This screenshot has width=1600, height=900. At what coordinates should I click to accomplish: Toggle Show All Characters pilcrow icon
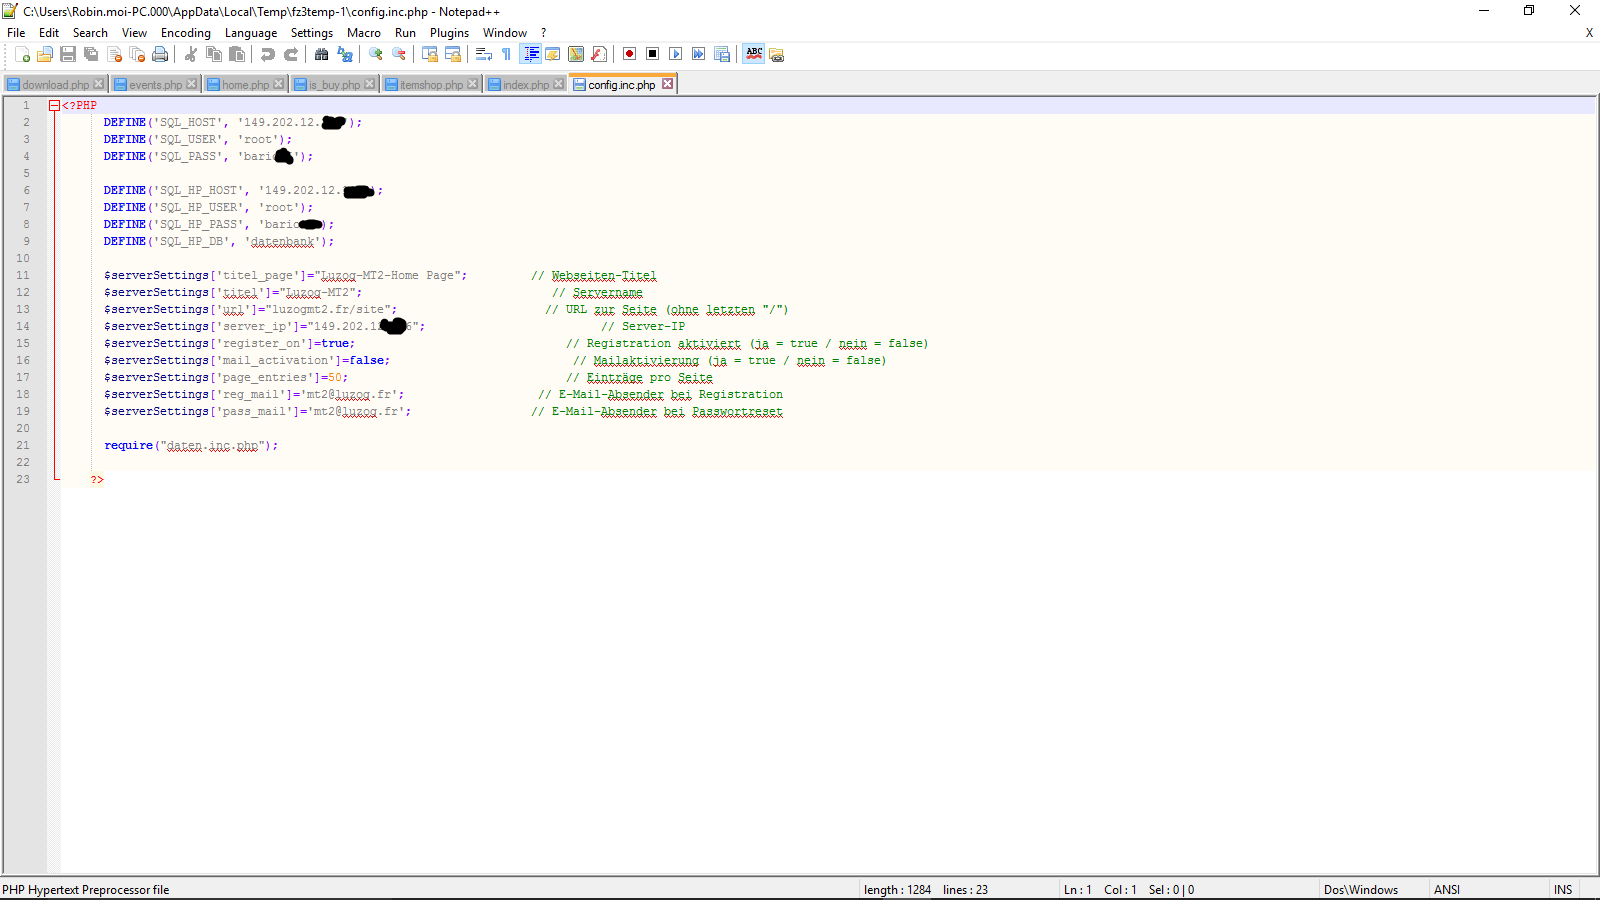(507, 54)
